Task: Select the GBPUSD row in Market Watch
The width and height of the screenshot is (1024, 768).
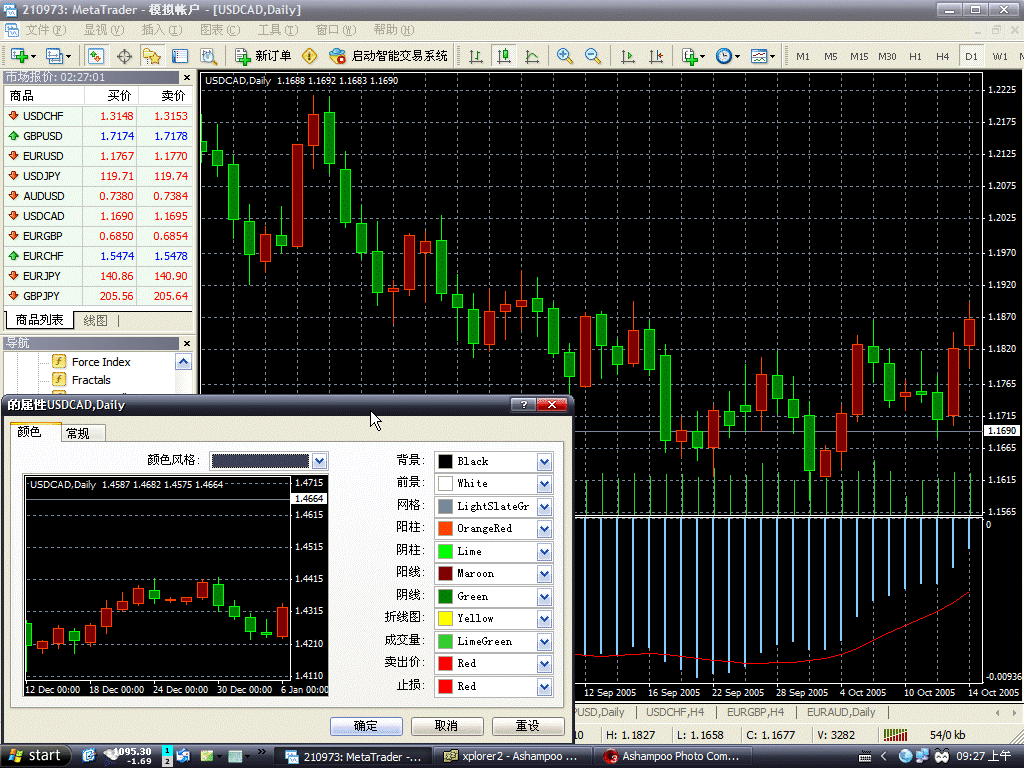Action: (x=99, y=136)
